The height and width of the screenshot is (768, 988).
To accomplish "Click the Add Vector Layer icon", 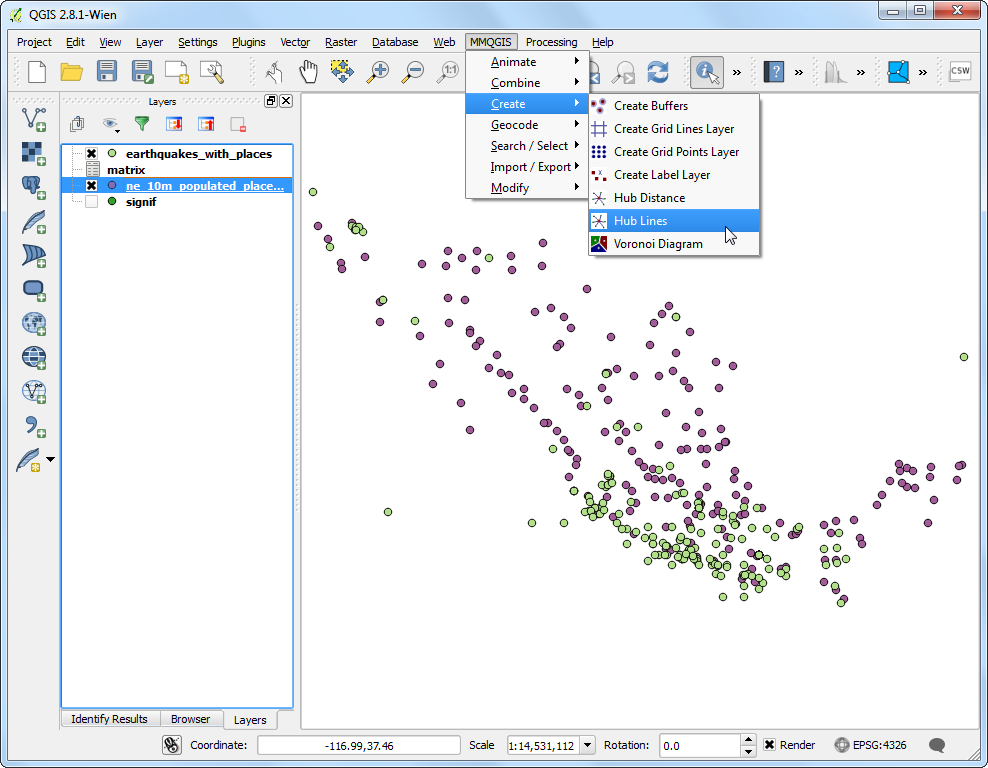I will point(33,119).
